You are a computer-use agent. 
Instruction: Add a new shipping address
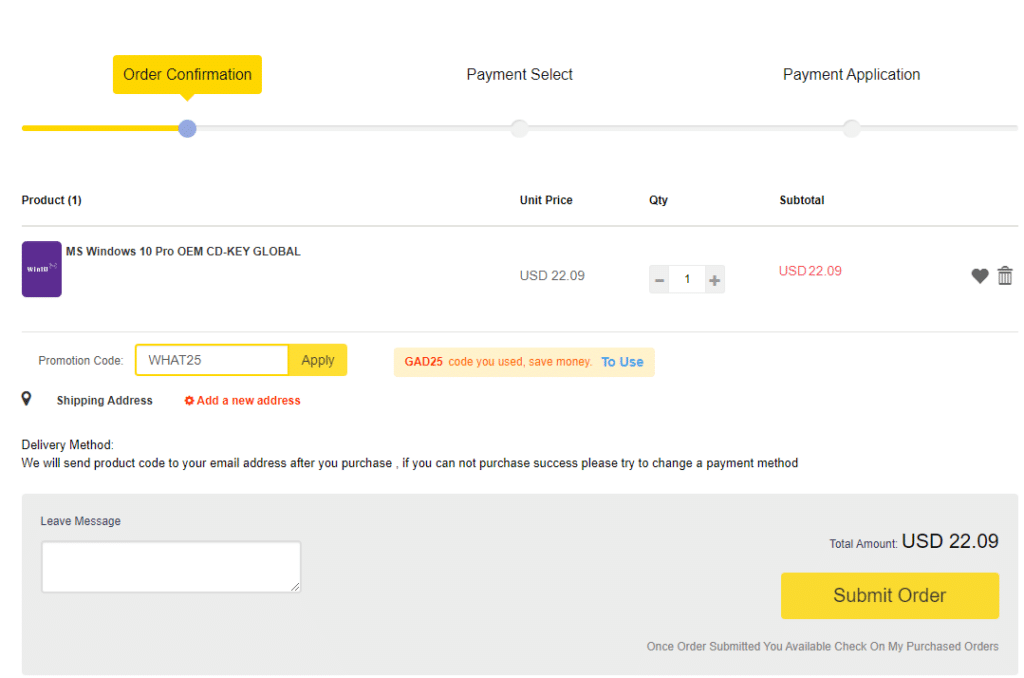pos(242,400)
